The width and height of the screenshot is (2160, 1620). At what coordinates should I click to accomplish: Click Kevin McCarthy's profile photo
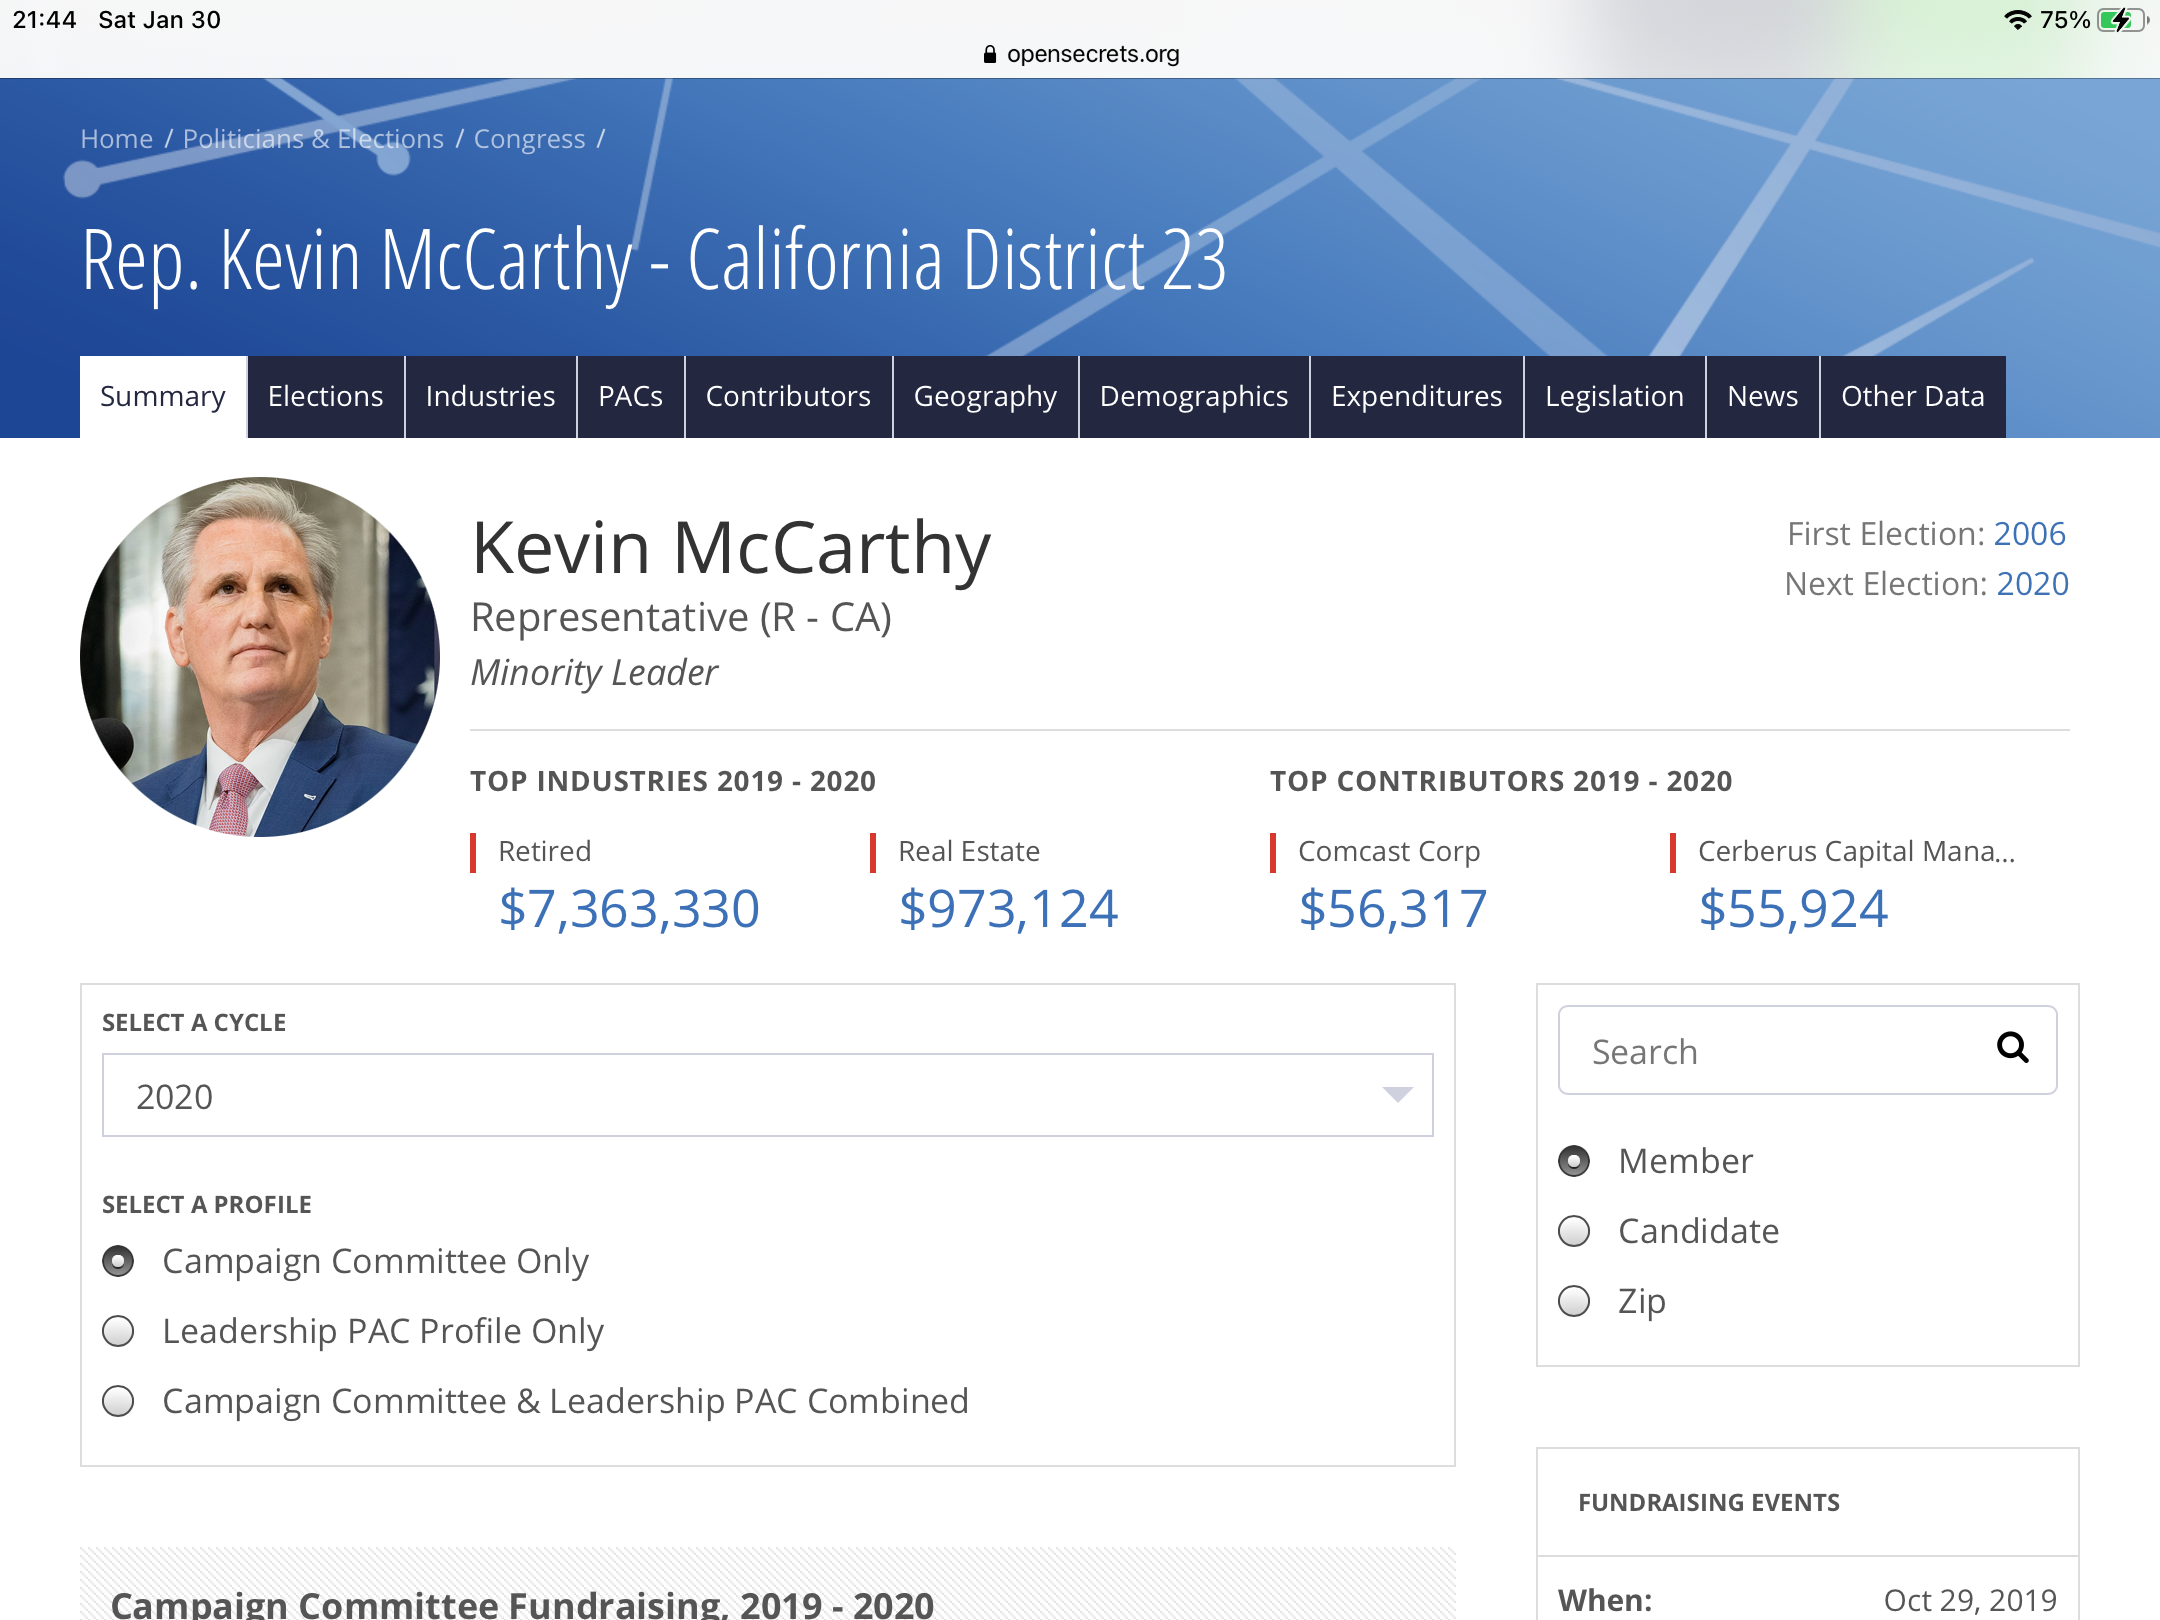point(260,657)
